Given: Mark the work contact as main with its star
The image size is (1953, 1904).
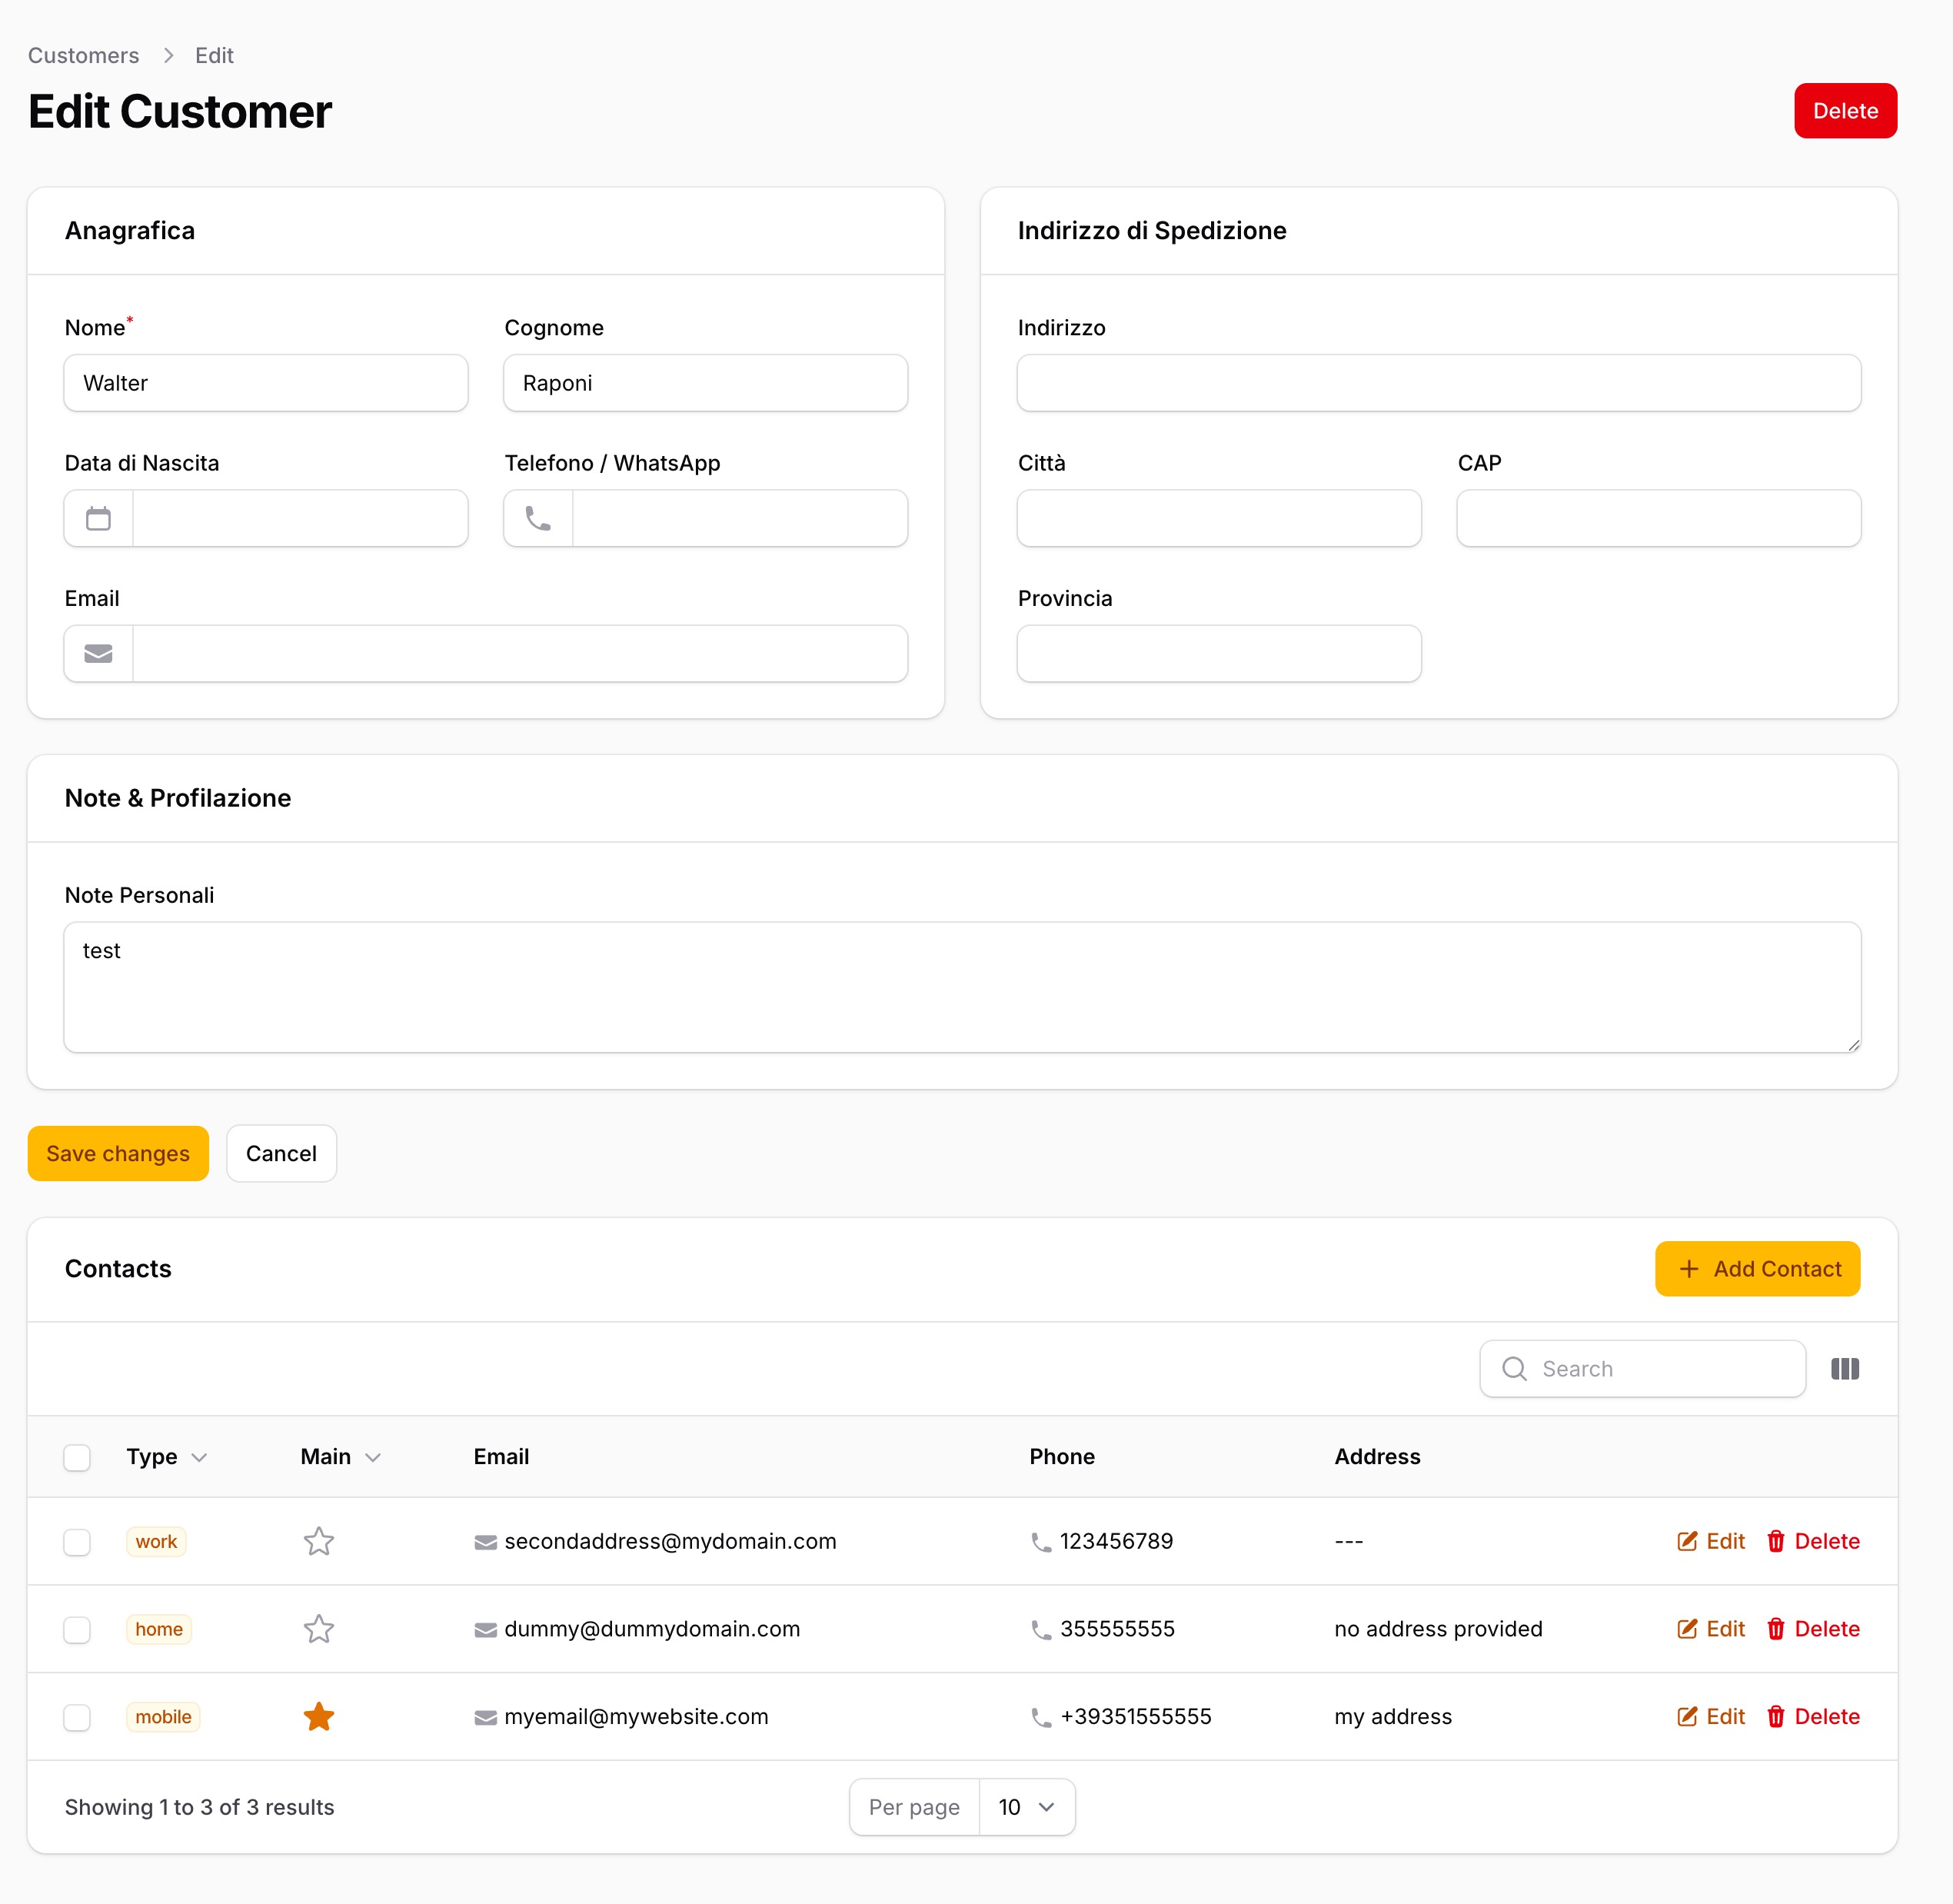Looking at the screenshot, I should click(x=318, y=1541).
